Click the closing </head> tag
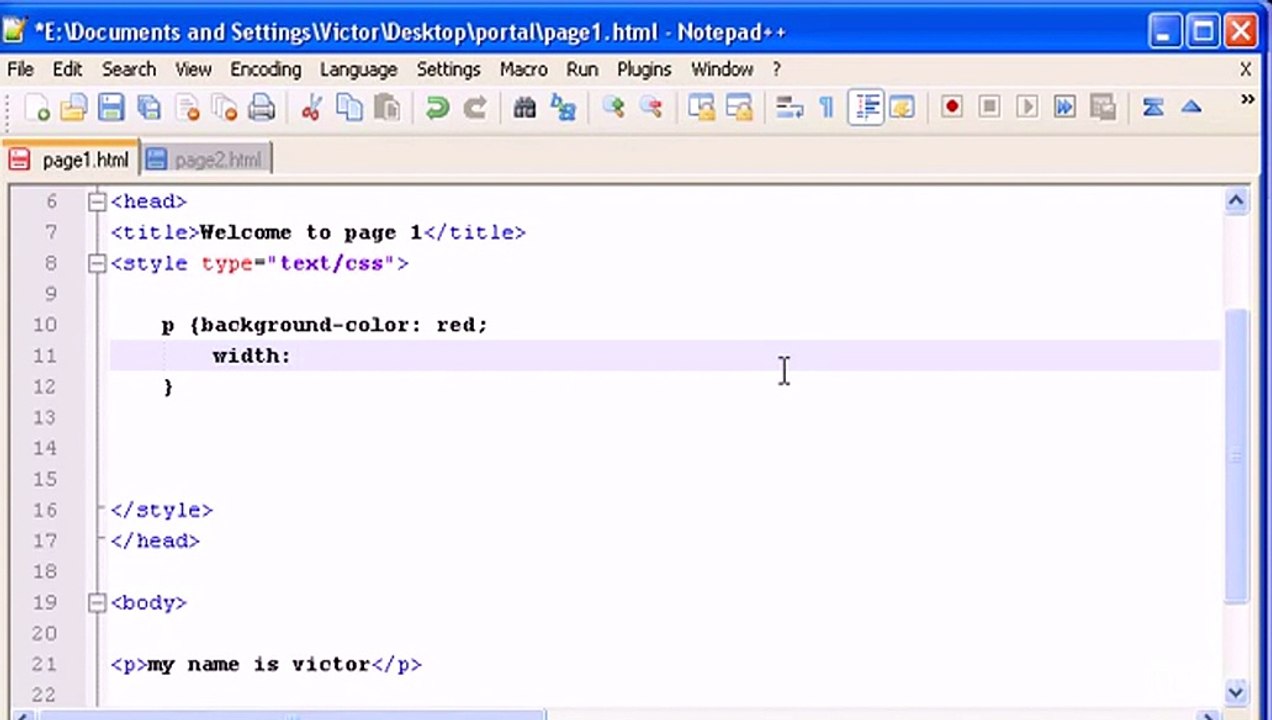The image size is (1272, 720). [x=155, y=541]
